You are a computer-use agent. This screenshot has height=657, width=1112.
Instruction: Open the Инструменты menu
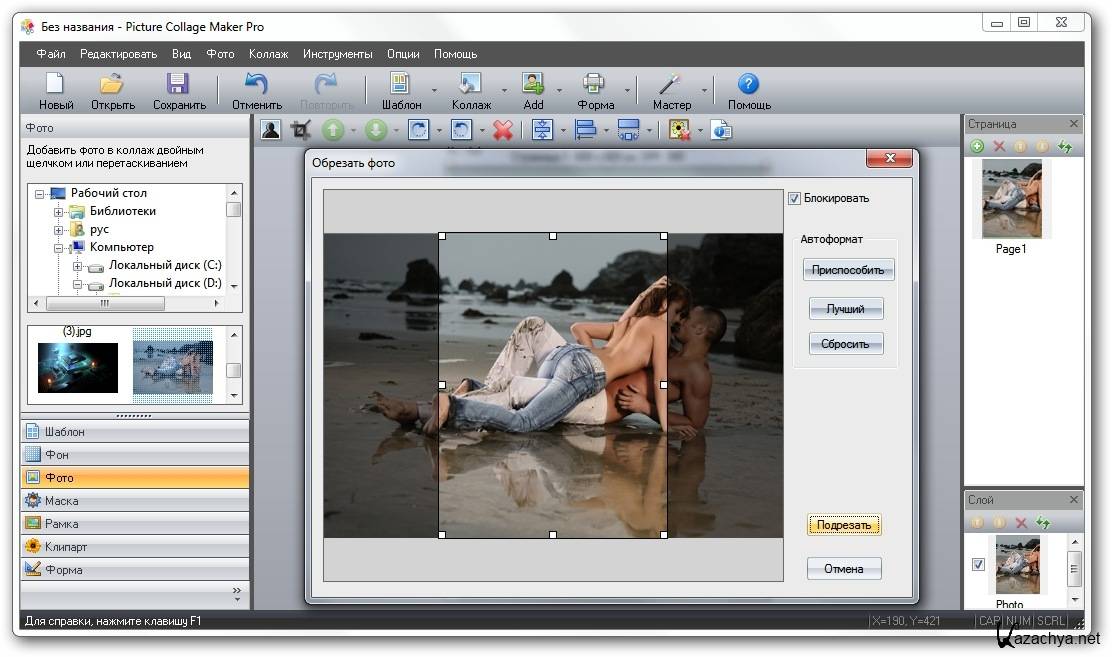pos(337,54)
